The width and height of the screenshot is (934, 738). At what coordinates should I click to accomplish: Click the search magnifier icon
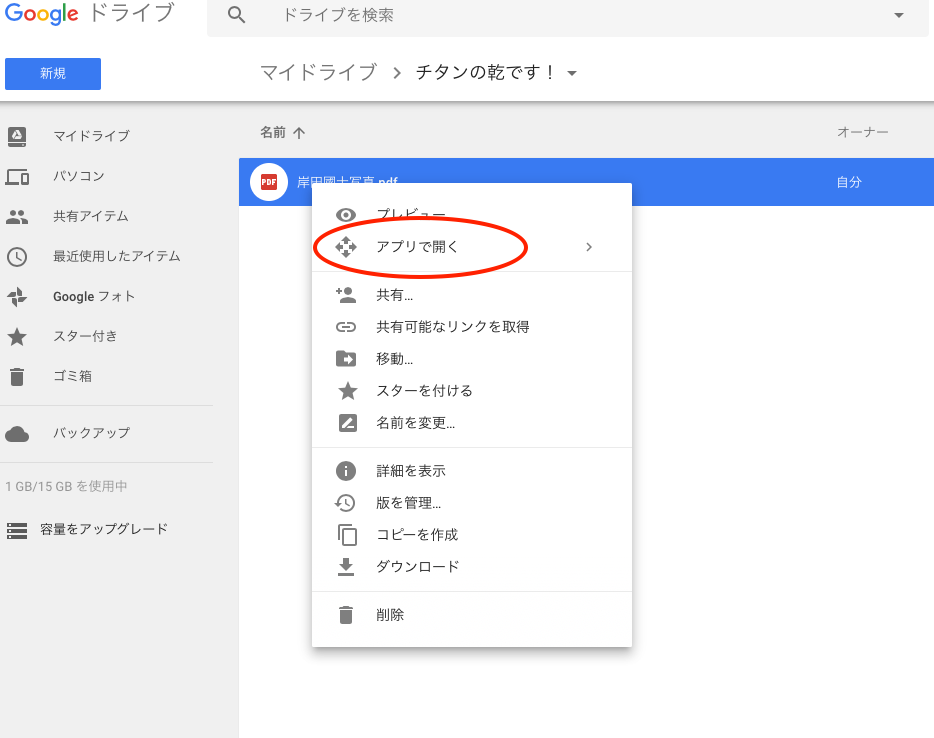pos(236,15)
